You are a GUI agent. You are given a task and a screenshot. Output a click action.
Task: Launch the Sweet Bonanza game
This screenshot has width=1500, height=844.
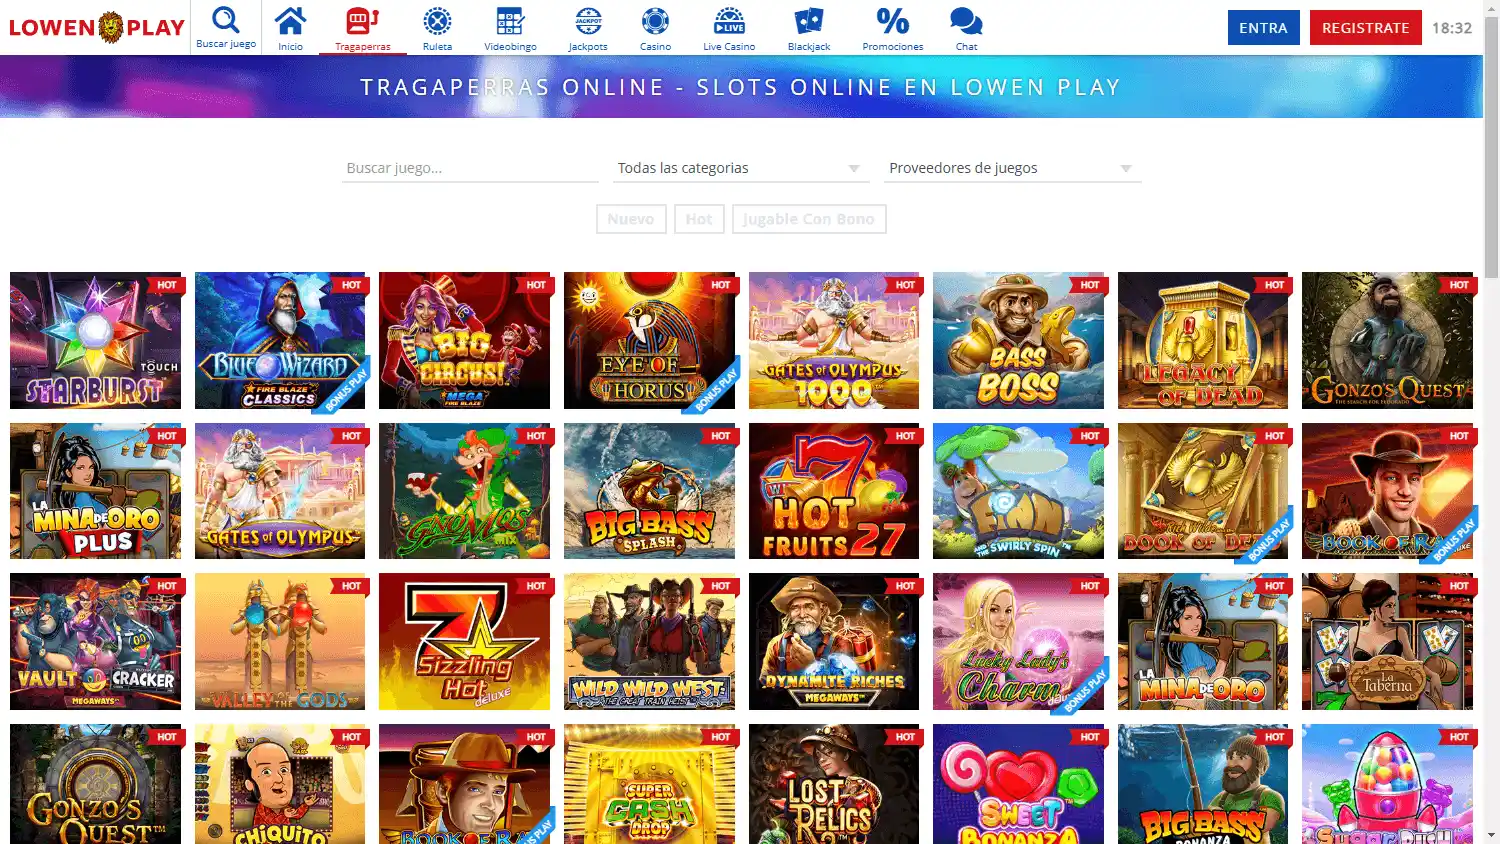coord(1018,784)
